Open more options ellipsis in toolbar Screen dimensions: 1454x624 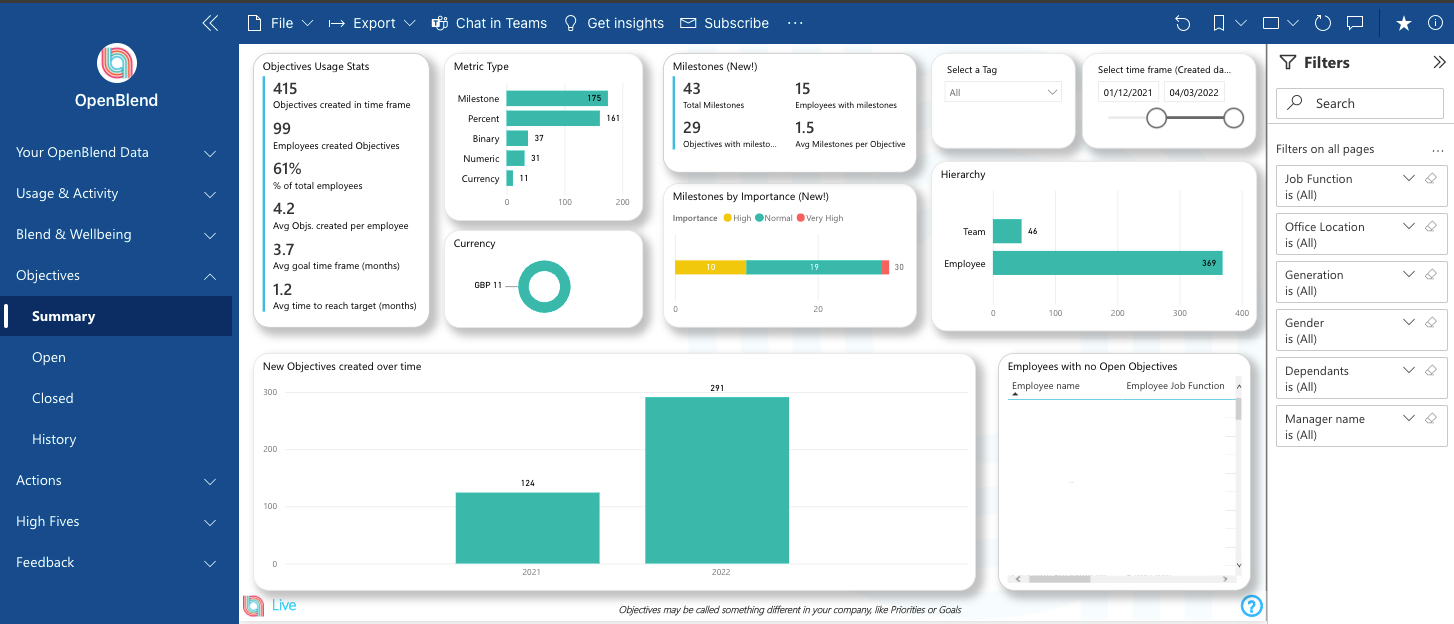pyautogui.click(x=795, y=23)
